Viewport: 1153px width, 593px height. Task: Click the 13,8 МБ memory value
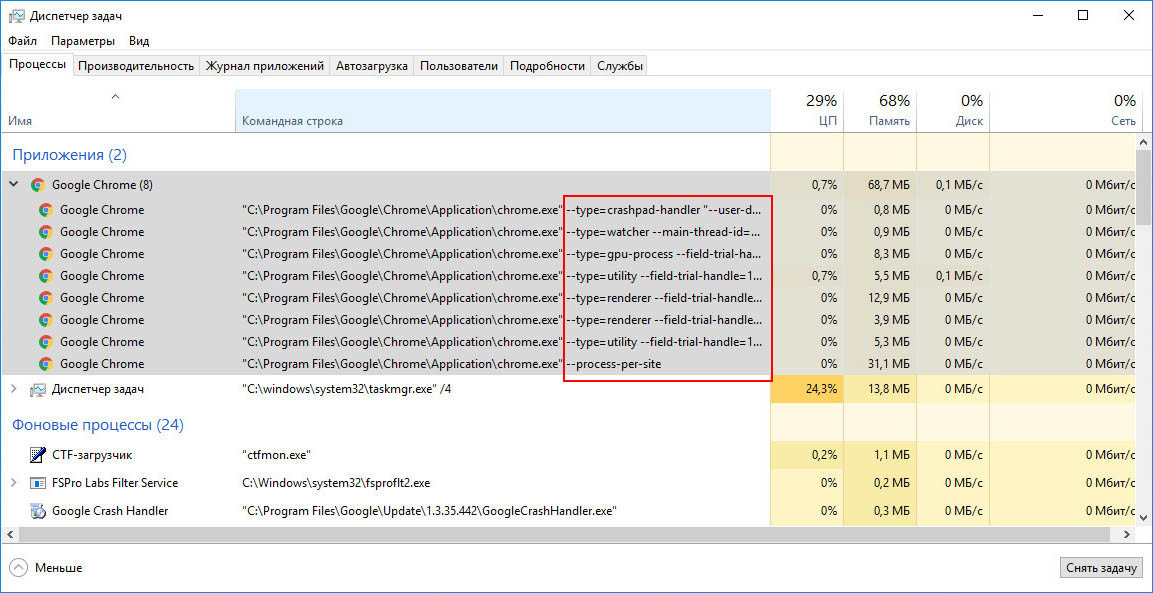pyautogui.click(x=889, y=389)
